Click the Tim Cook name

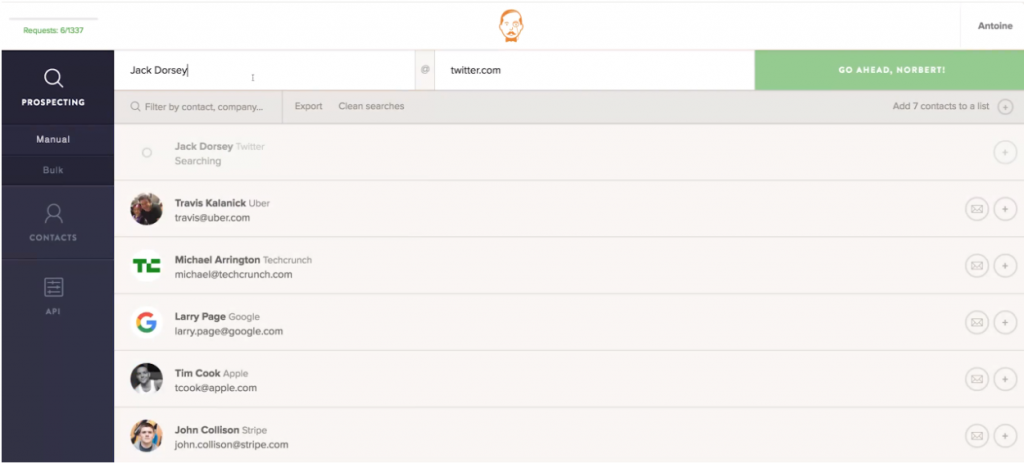pos(197,373)
